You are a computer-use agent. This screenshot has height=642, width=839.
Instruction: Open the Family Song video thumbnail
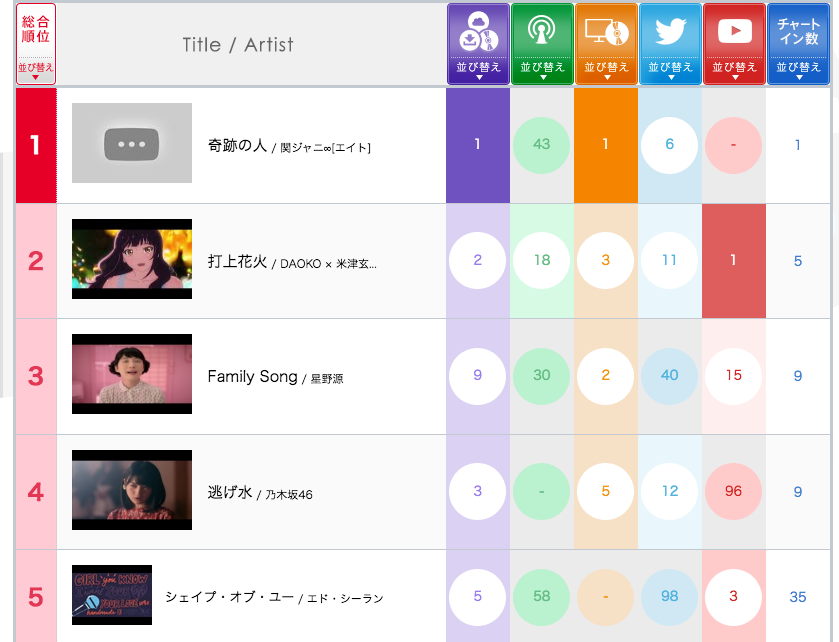click(132, 375)
